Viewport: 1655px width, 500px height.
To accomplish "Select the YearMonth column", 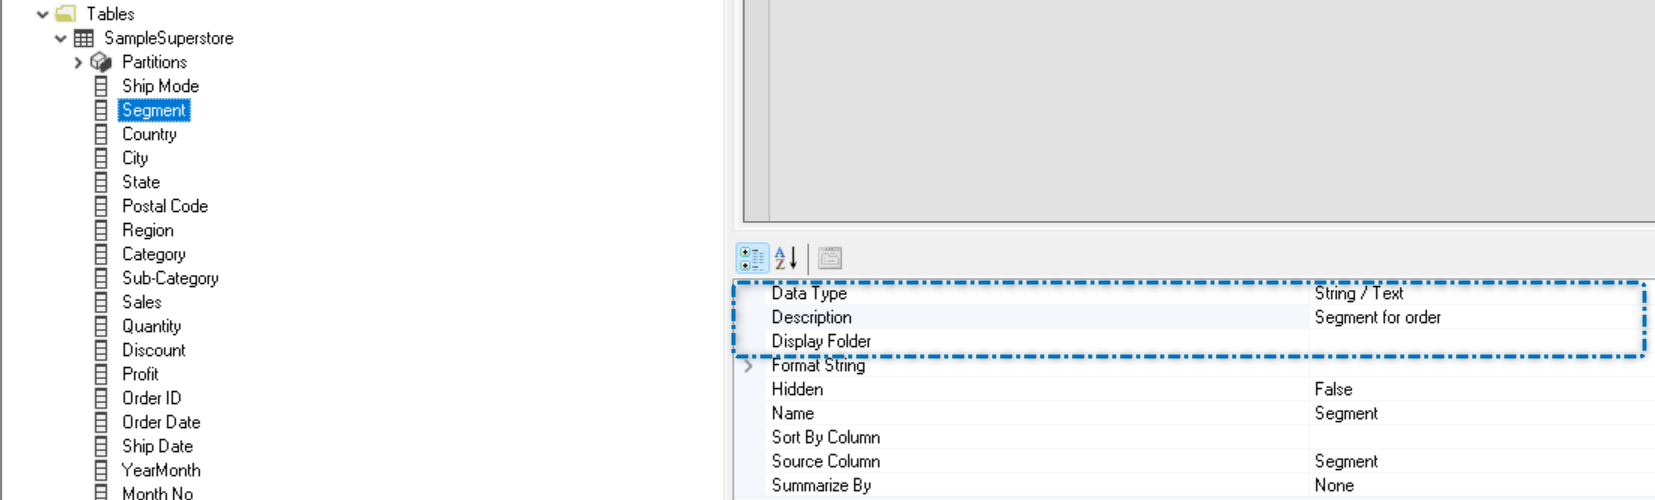I will point(161,470).
